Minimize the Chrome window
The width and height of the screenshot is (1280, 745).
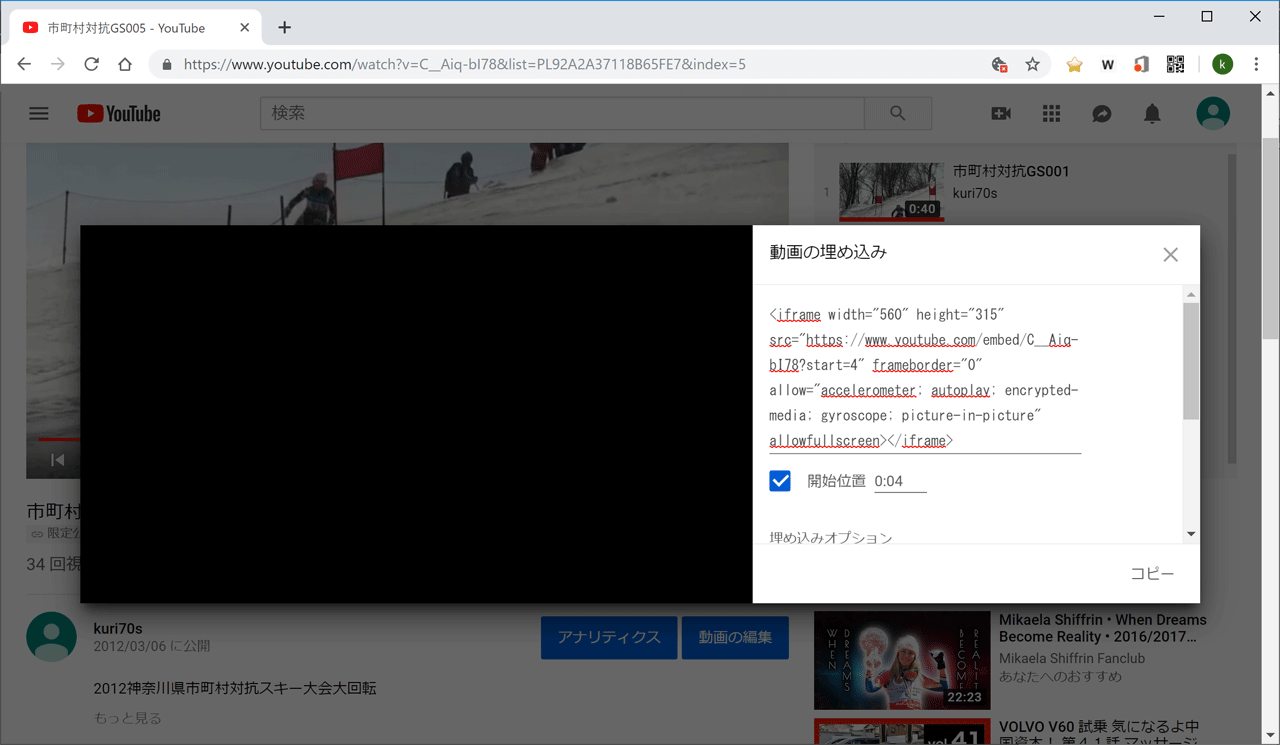coord(1159,16)
